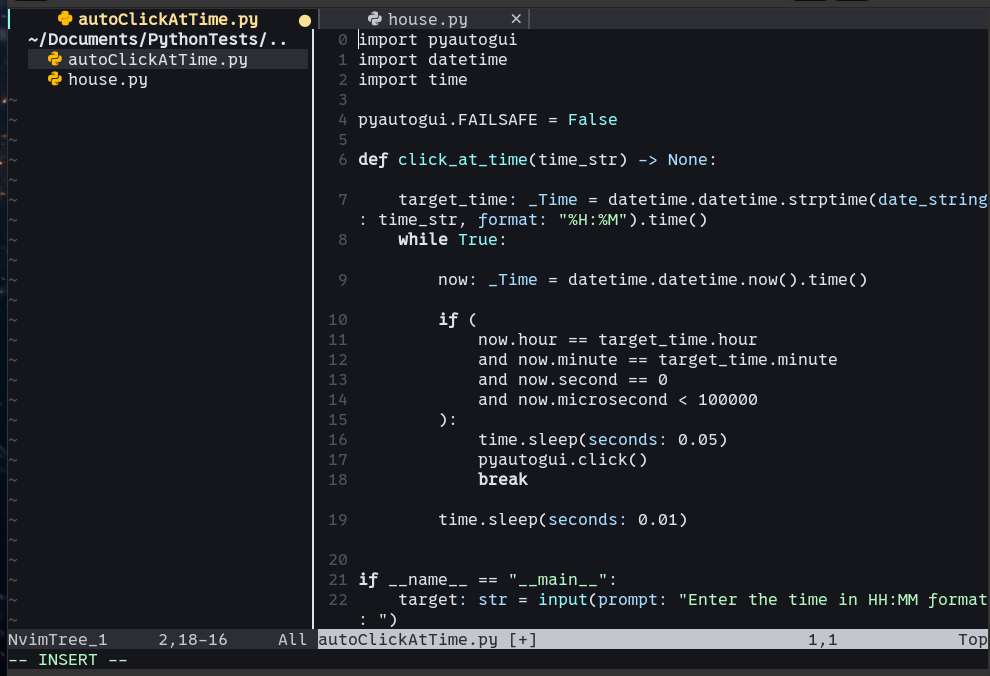Viewport: 990px width, 676px height.
Task: Open autoClickAtTime.py in the file tree
Action: click(x=157, y=59)
